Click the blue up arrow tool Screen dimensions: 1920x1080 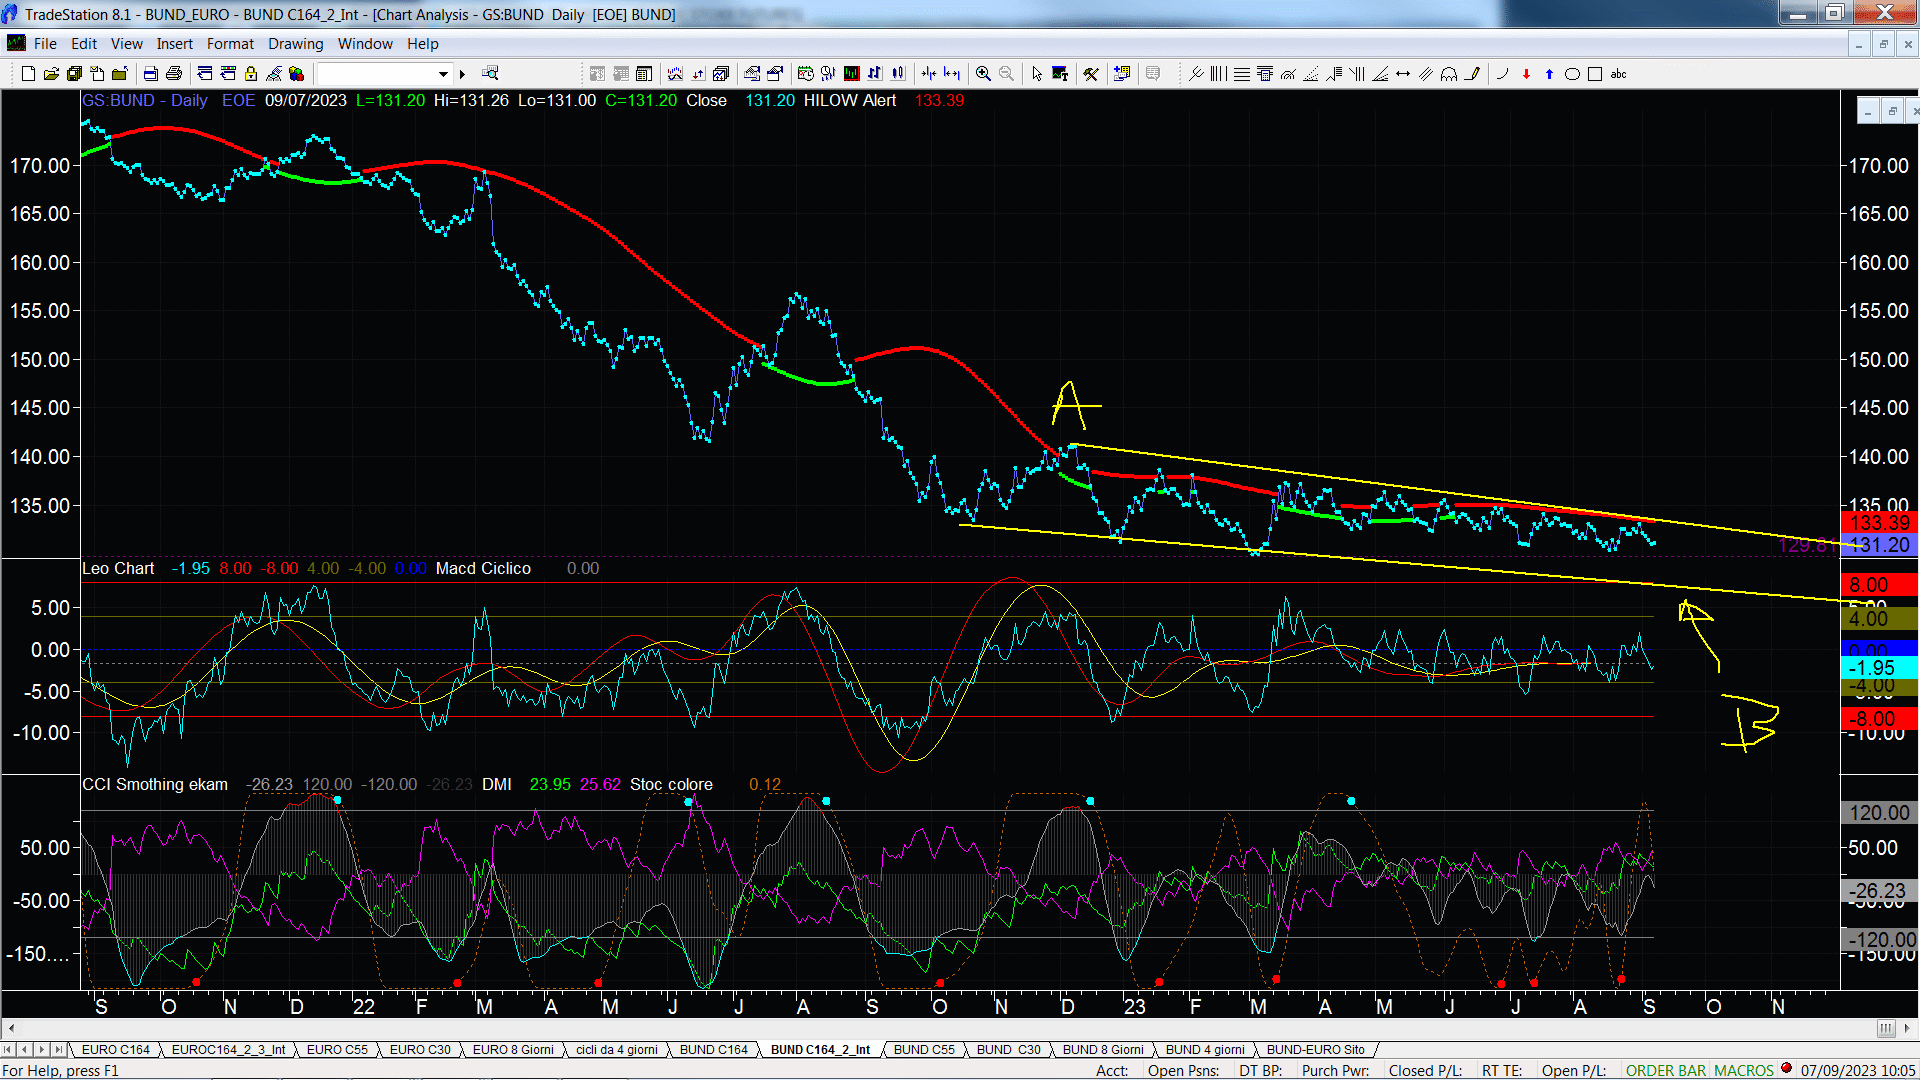coord(1549,74)
